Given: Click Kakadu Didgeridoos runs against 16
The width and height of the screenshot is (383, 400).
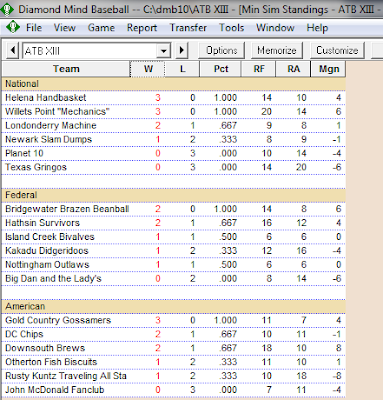Looking at the screenshot, I should point(301,251).
